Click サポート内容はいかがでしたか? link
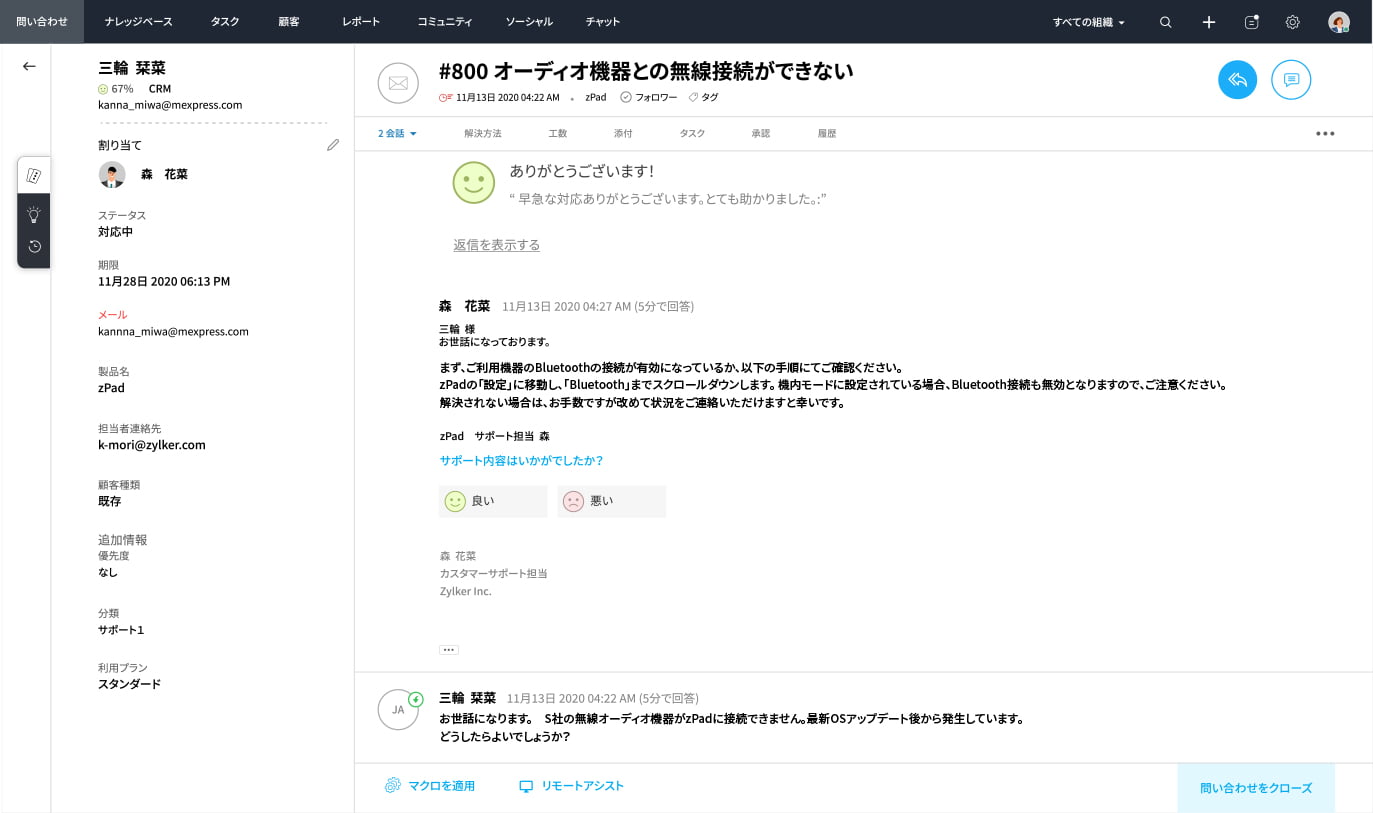The height and width of the screenshot is (813, 1373). [x=521, y=461]
